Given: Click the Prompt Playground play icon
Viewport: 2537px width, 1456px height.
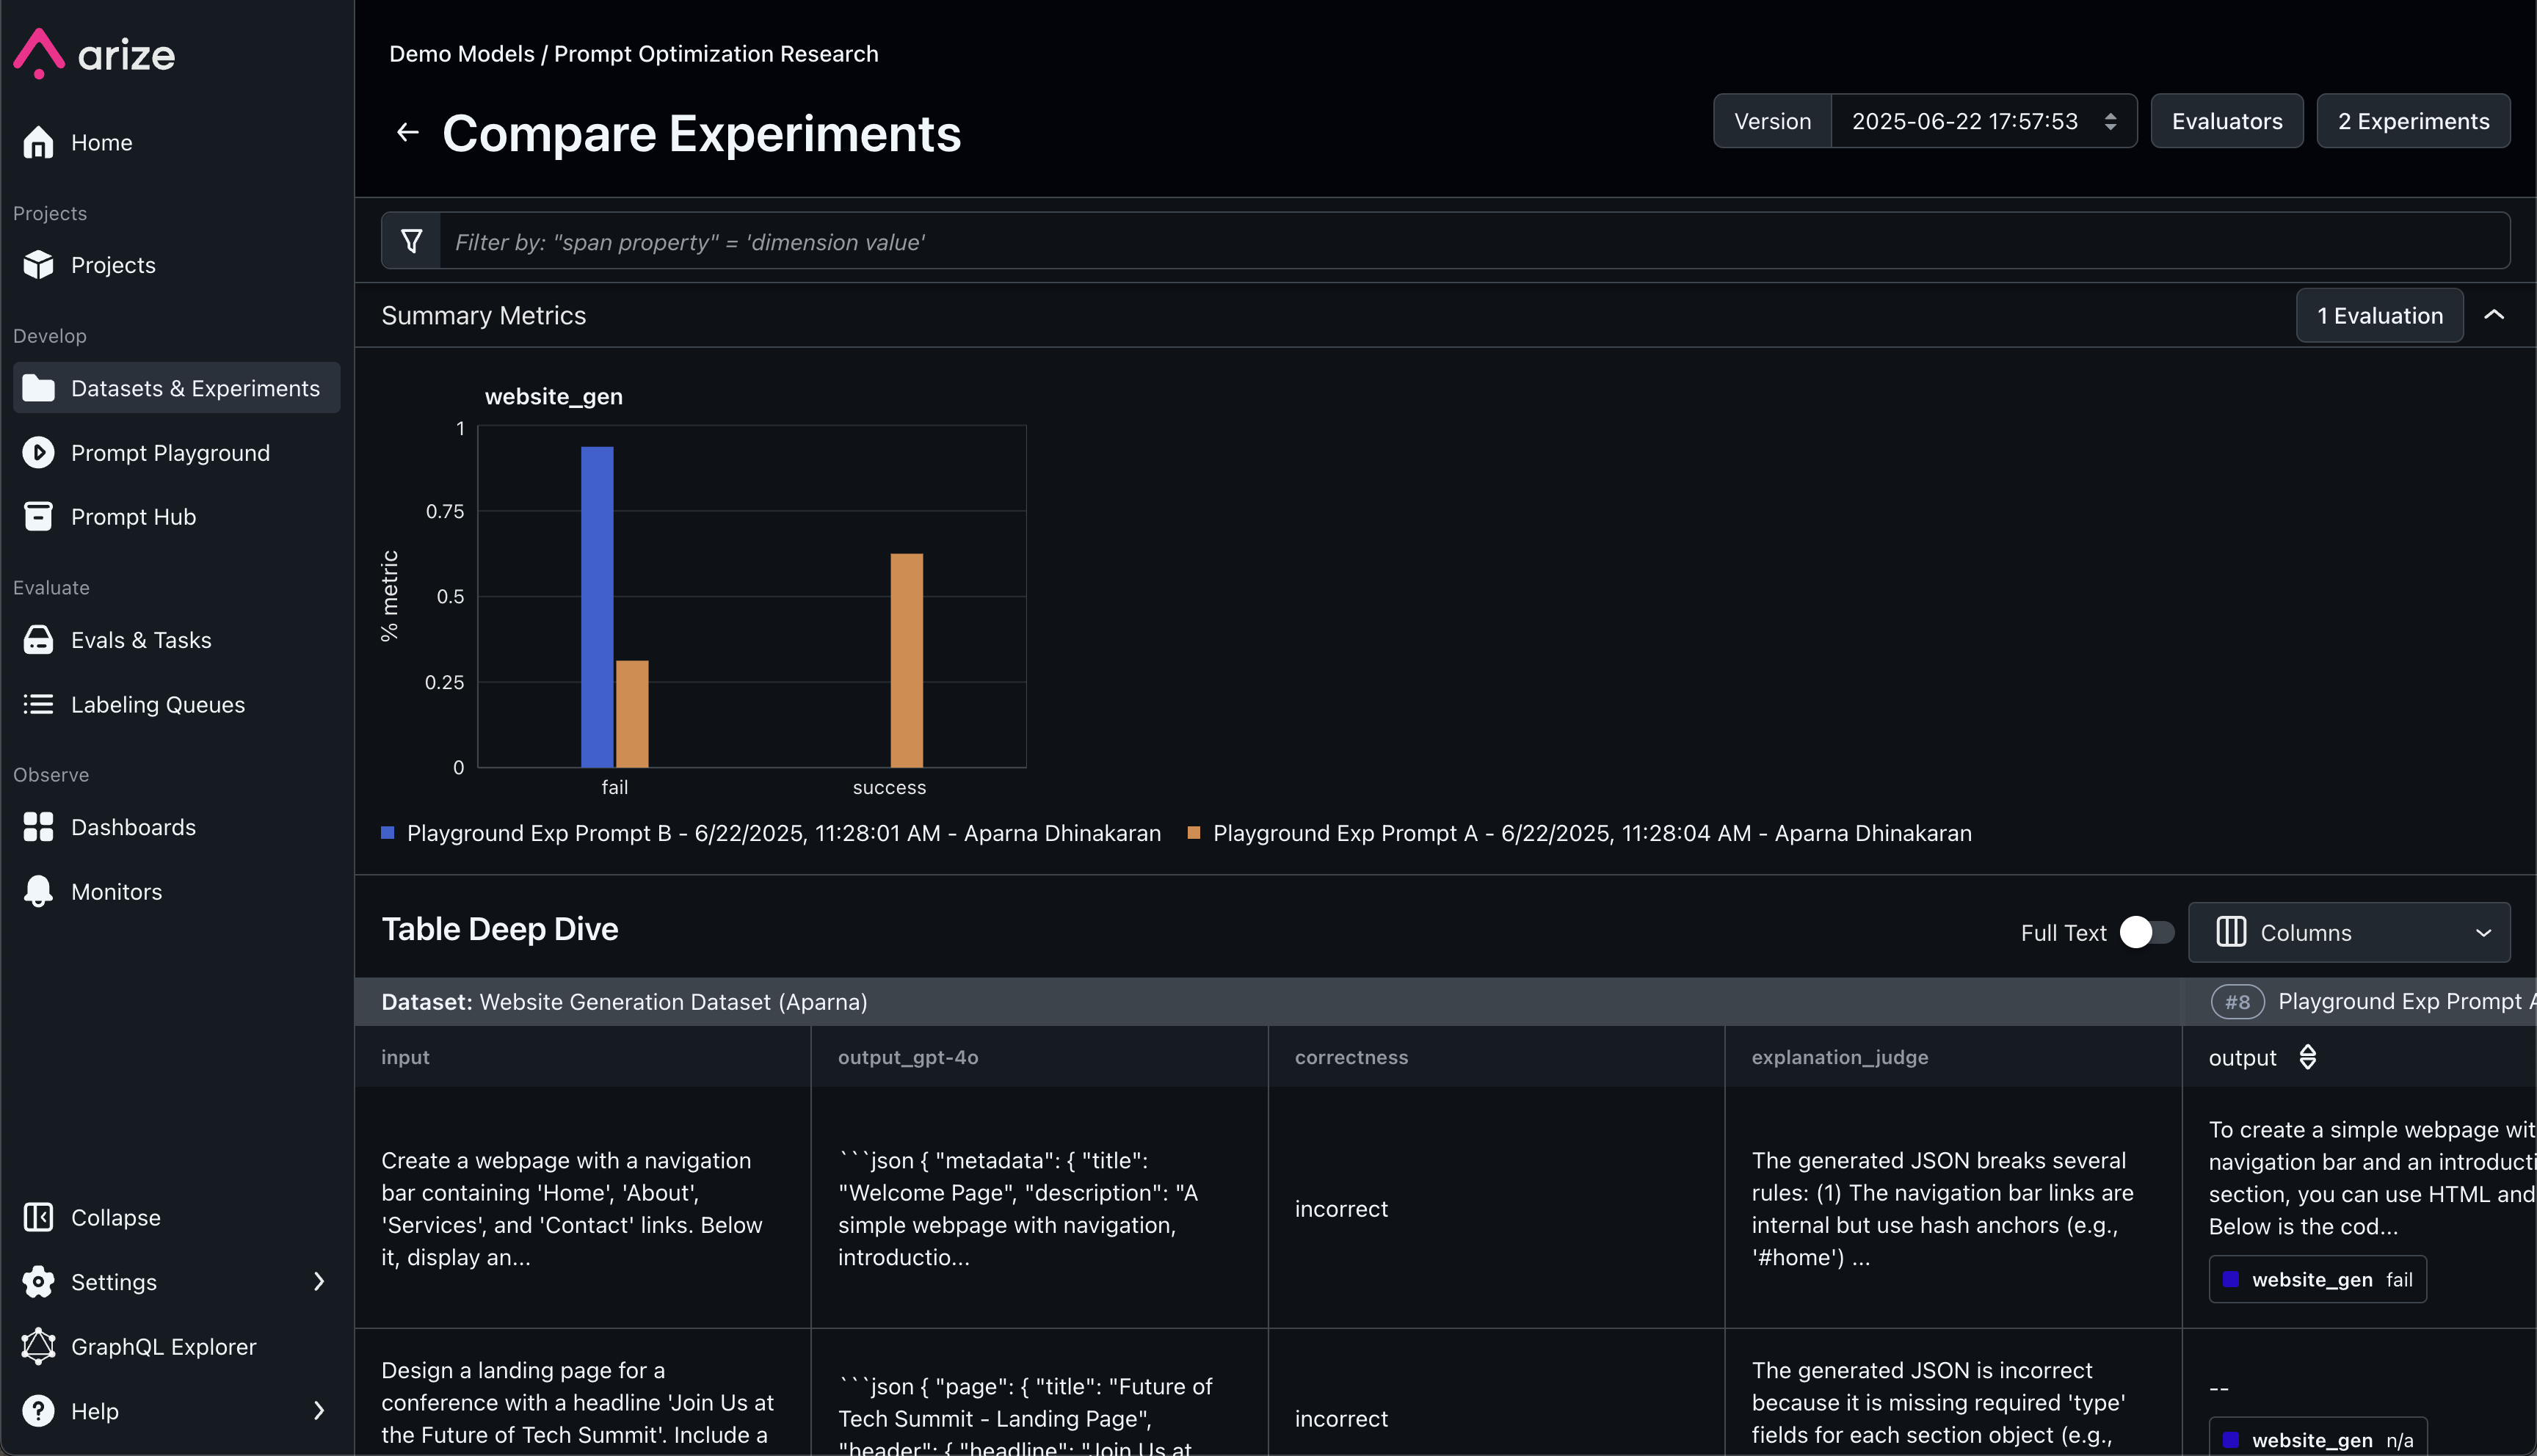Looking at the screenshot, I should [x=38, y=453].
